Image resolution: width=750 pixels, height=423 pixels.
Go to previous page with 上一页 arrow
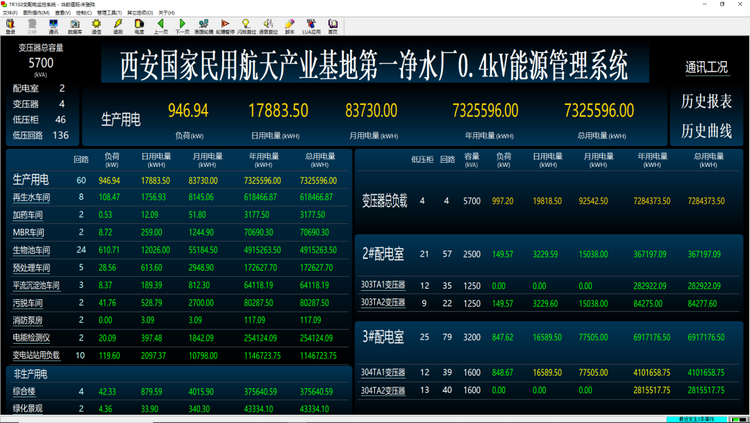coord(161,26)
